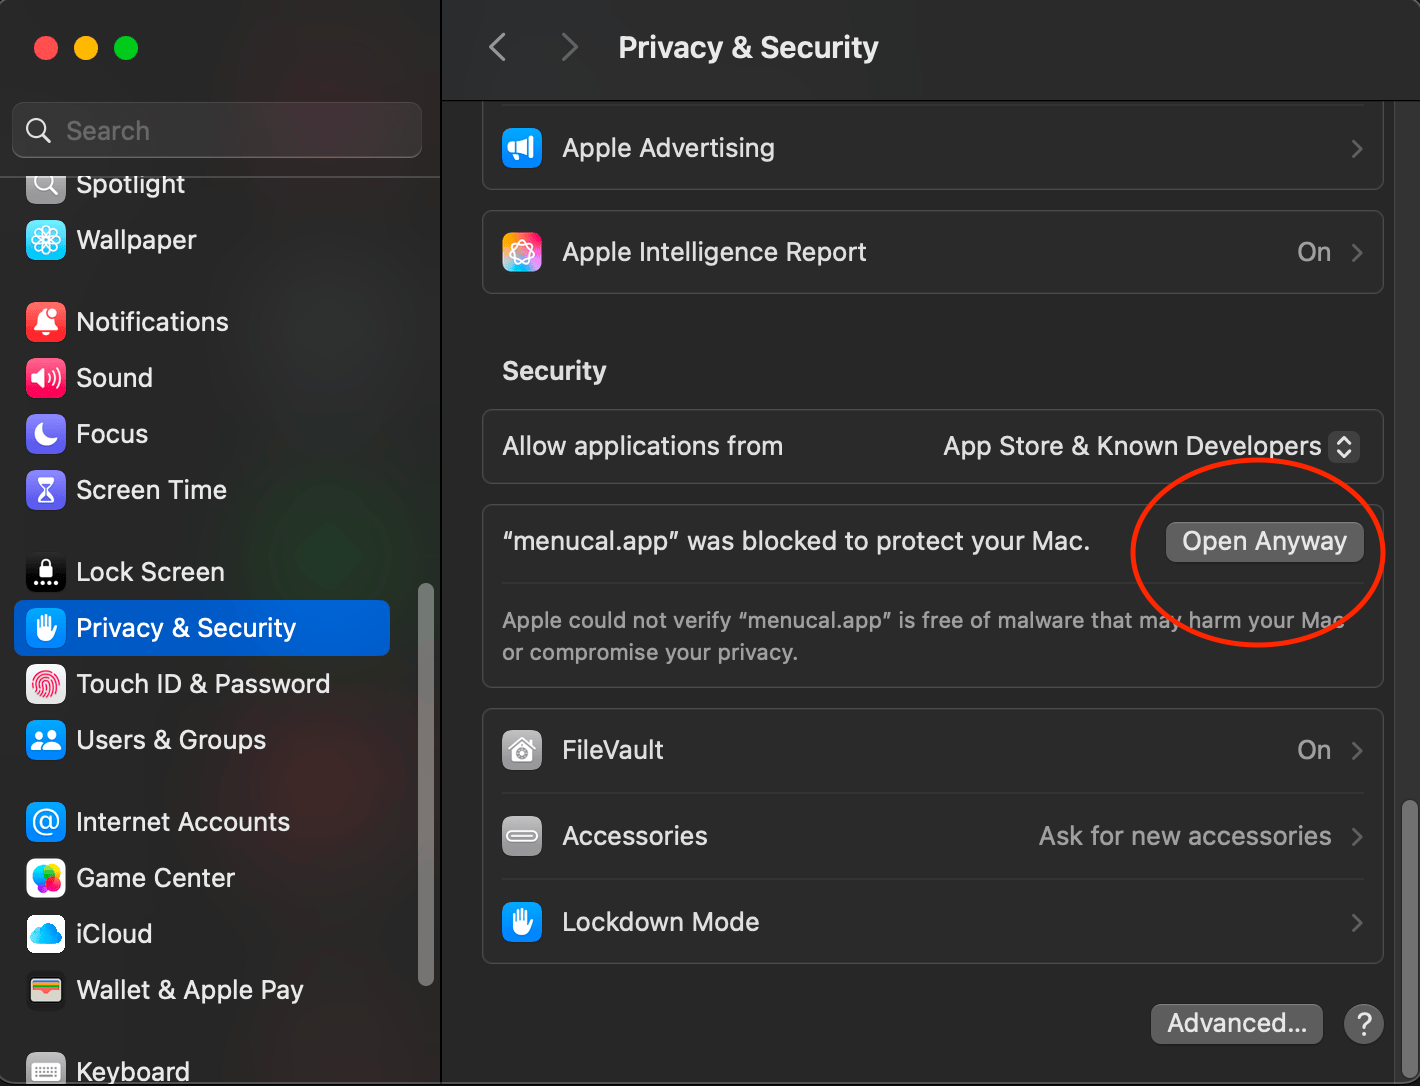1420x1086 pixels.
Task: Click the iCloud cloud icon
Action: 46,934
